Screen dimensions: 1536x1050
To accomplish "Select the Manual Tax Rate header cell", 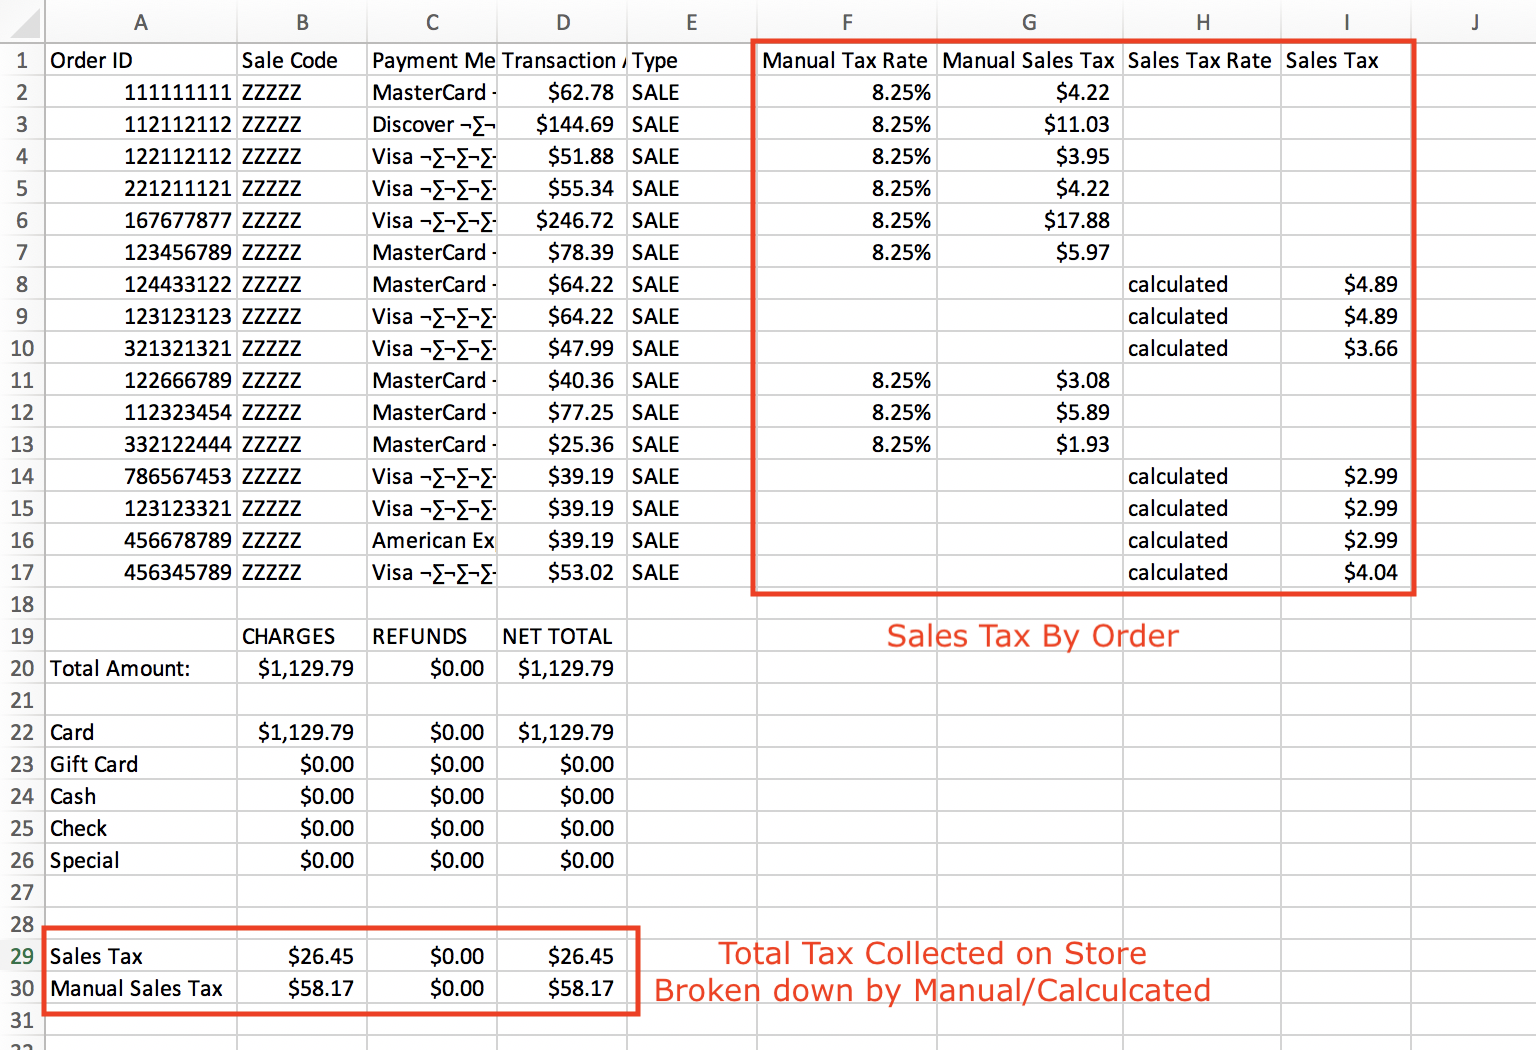I will click(x=847, y=60).
